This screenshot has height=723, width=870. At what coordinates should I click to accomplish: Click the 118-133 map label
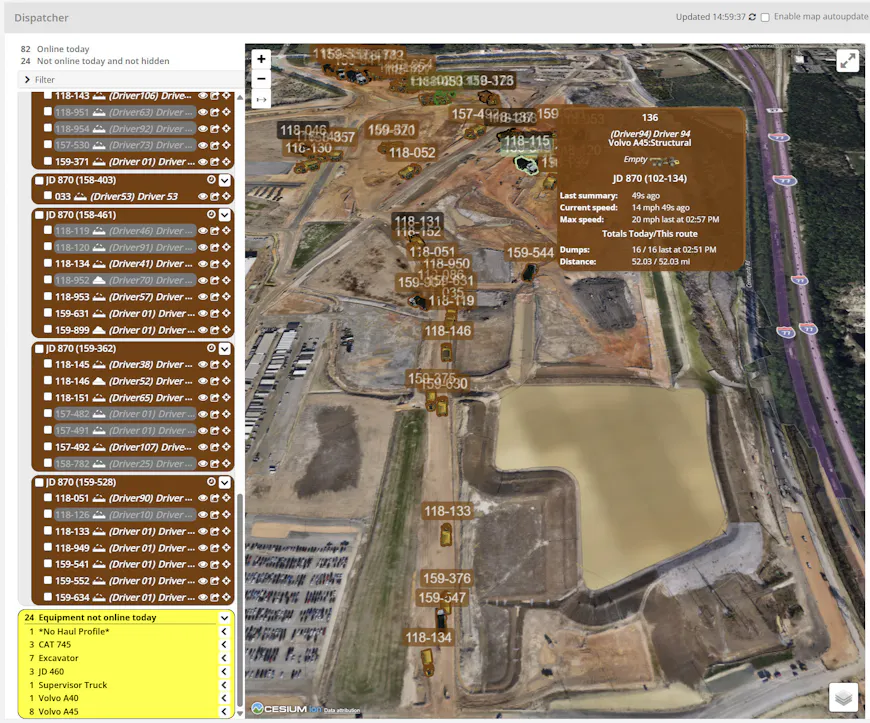447,511
